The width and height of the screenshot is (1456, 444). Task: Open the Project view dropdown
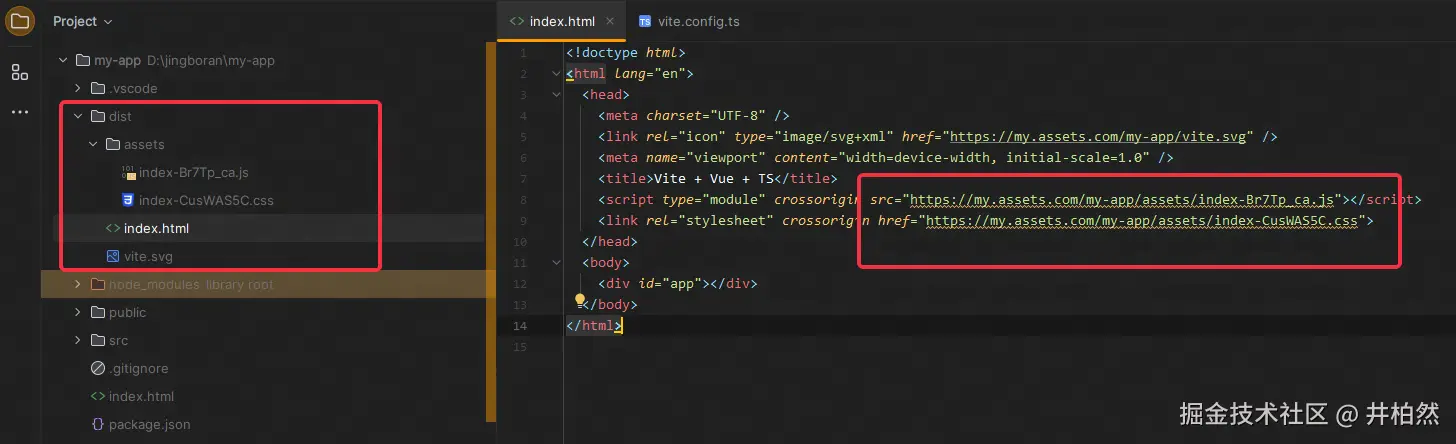82,21
